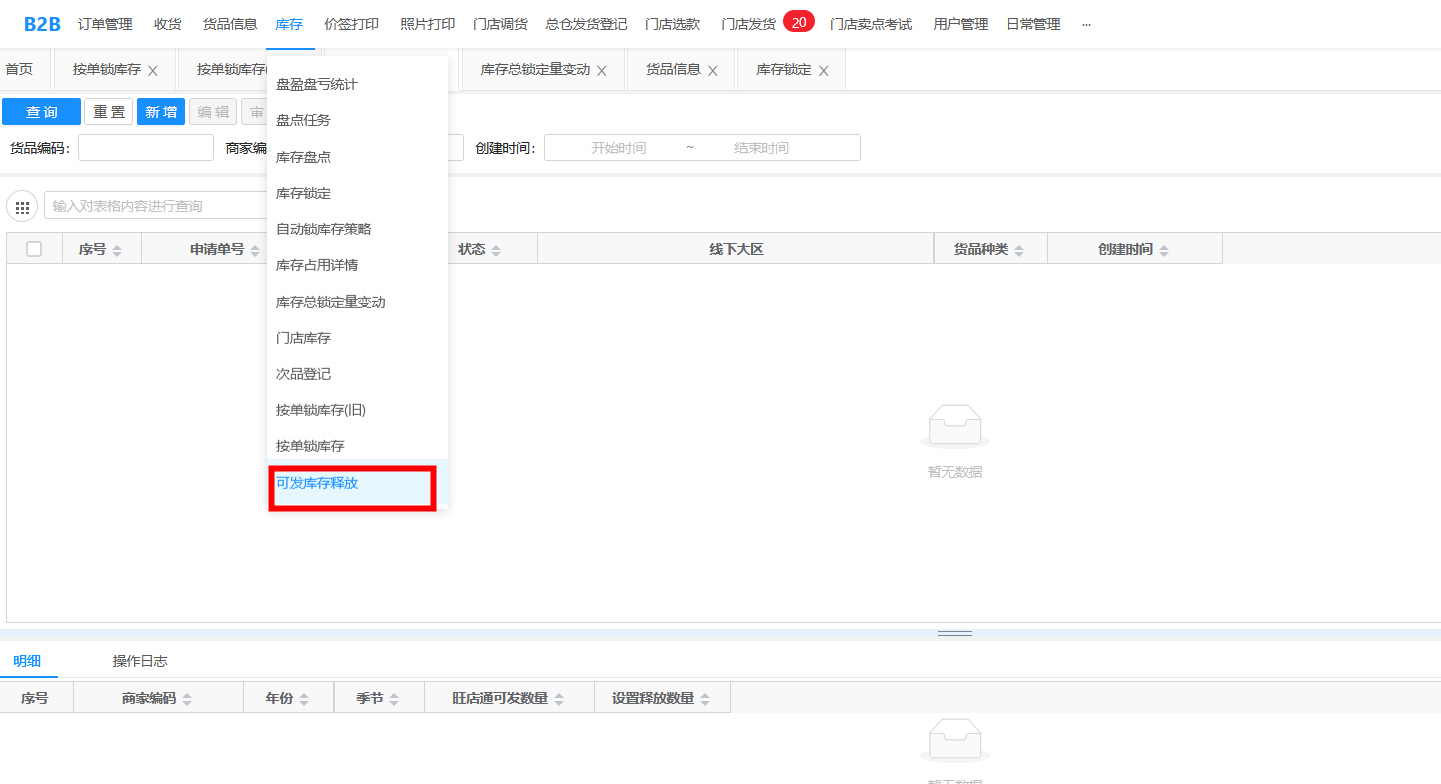Screen dimensions: 1441x784
Task: Choose 库存盘点 in the 库存 menu
Action: [303, 157]
